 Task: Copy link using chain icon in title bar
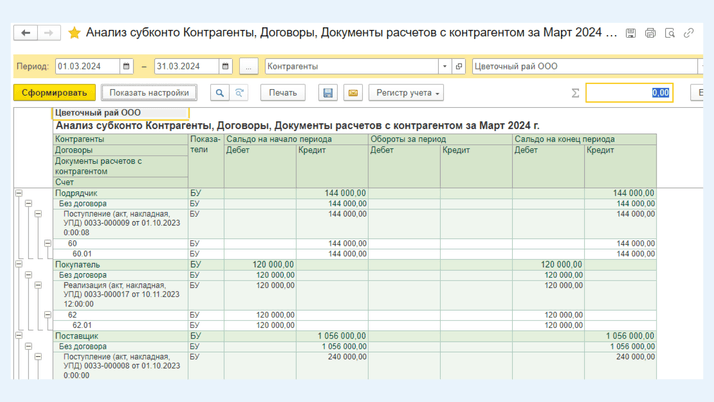coord(689,33)
